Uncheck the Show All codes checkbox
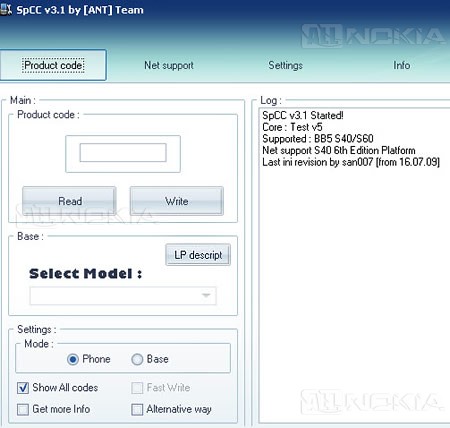 click(23, 388)
